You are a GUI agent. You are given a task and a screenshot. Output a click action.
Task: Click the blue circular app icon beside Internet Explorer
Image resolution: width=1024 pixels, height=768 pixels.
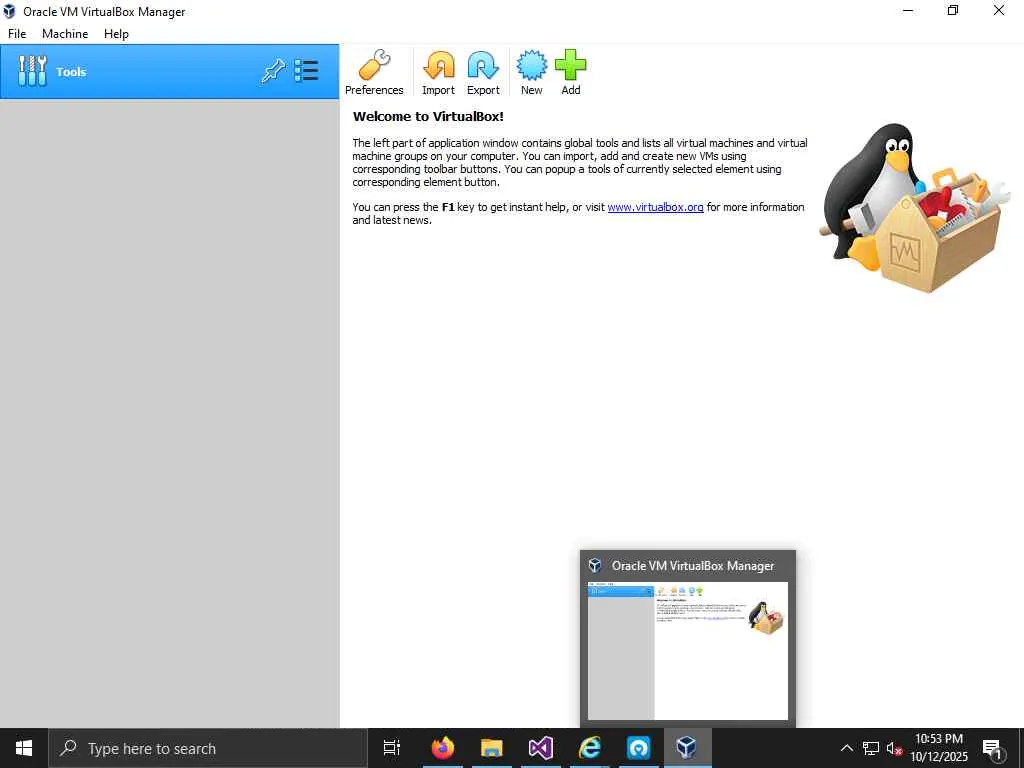[x=639, y=748]
